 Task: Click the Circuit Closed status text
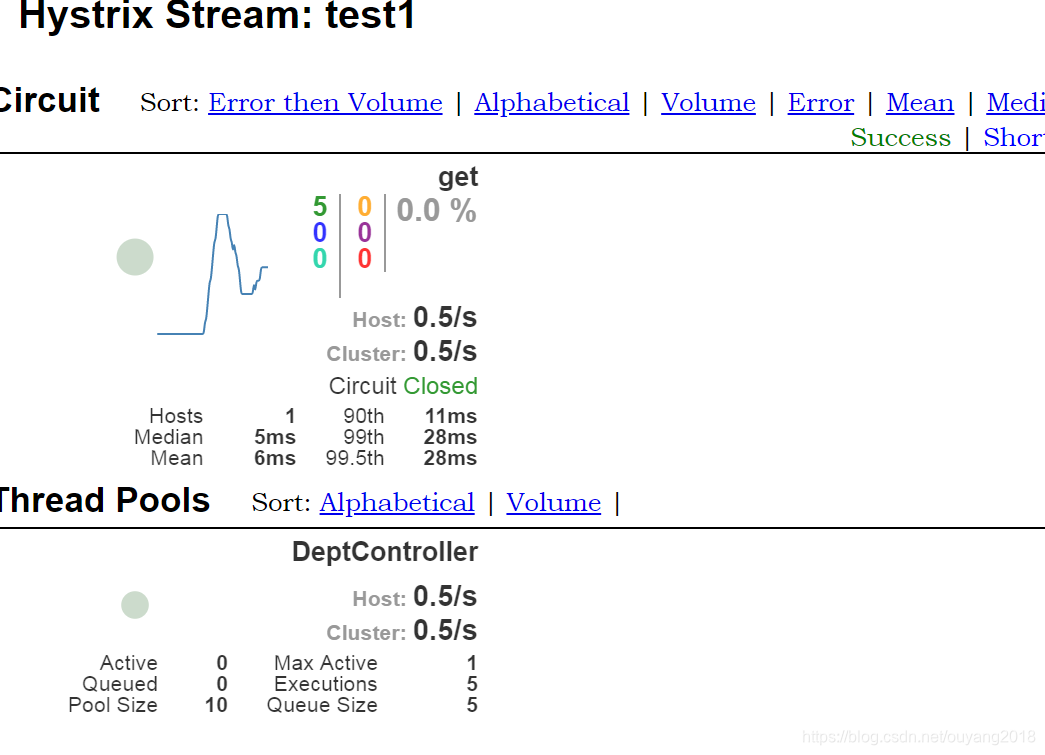point(403,386)
